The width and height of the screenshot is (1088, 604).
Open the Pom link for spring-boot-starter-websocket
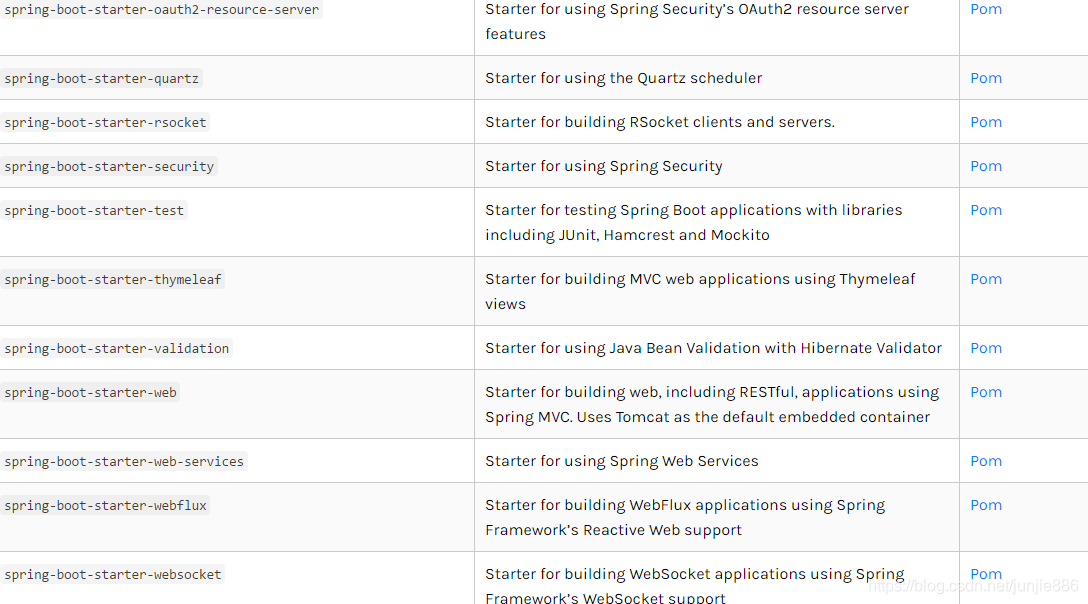(x=986, y=573)
